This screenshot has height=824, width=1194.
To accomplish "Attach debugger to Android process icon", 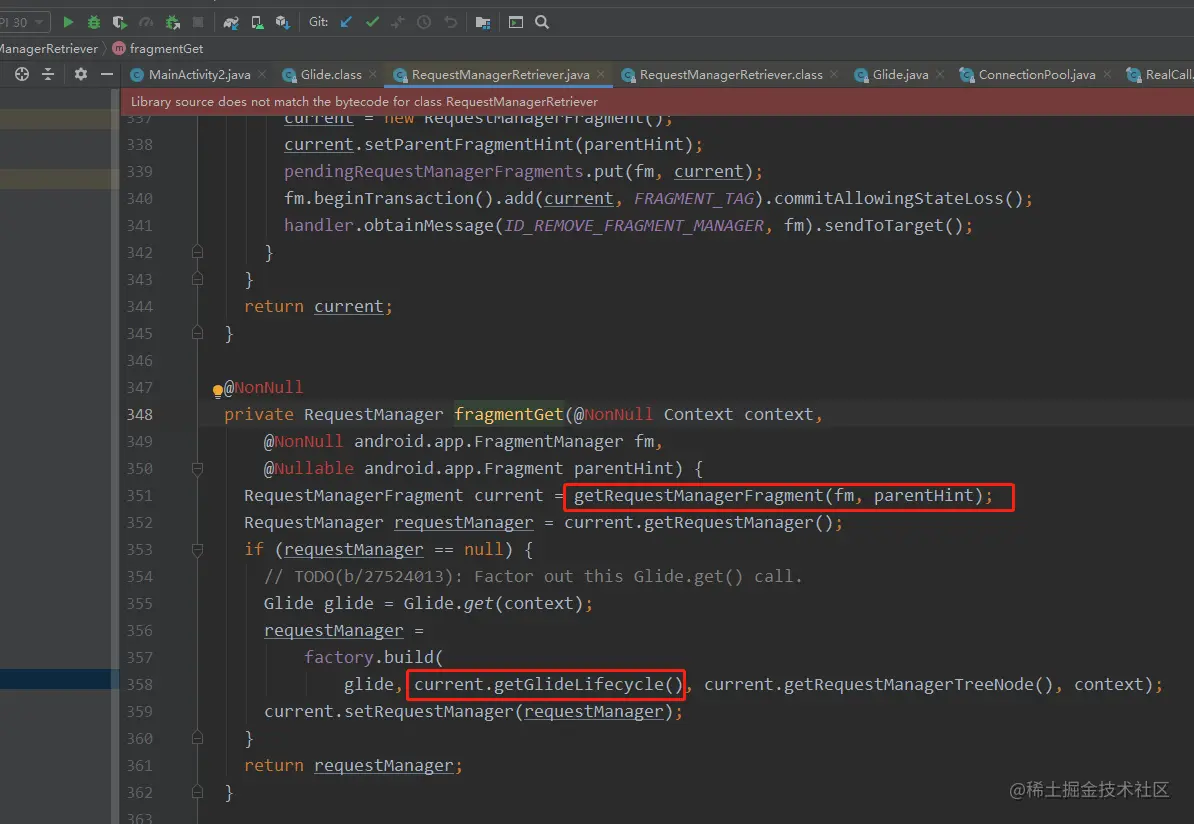I will (173, 22).
